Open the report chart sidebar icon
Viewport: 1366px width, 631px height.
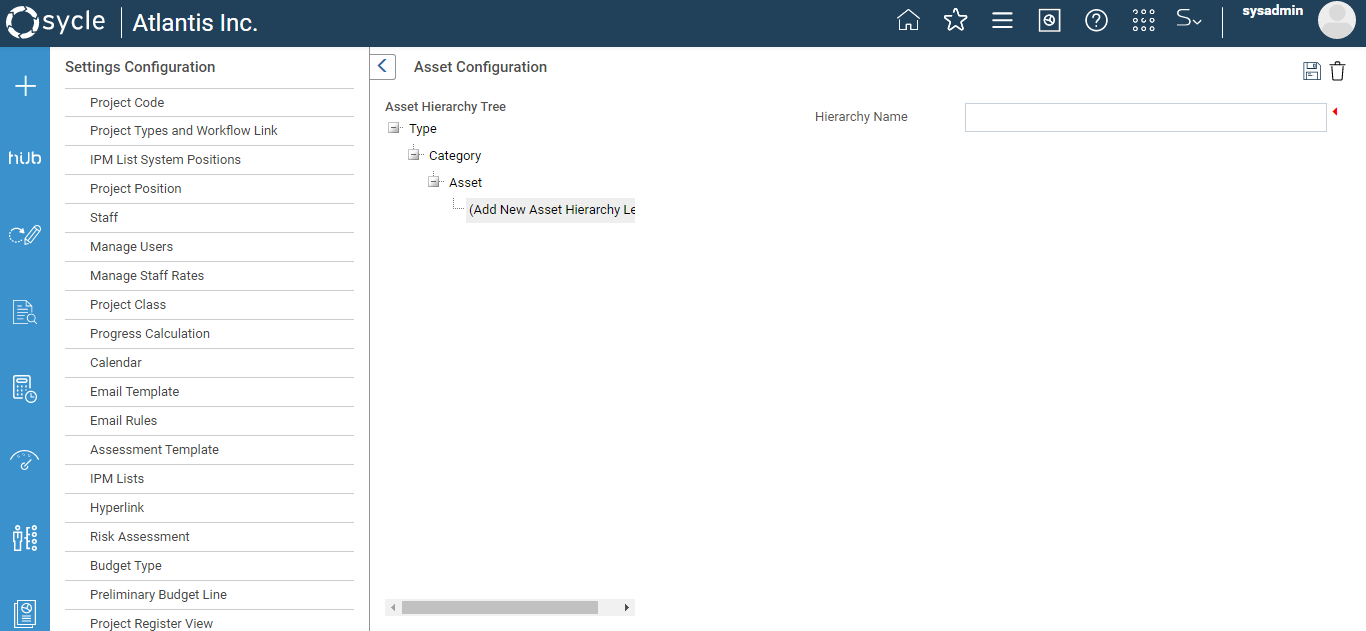point(25,613)
